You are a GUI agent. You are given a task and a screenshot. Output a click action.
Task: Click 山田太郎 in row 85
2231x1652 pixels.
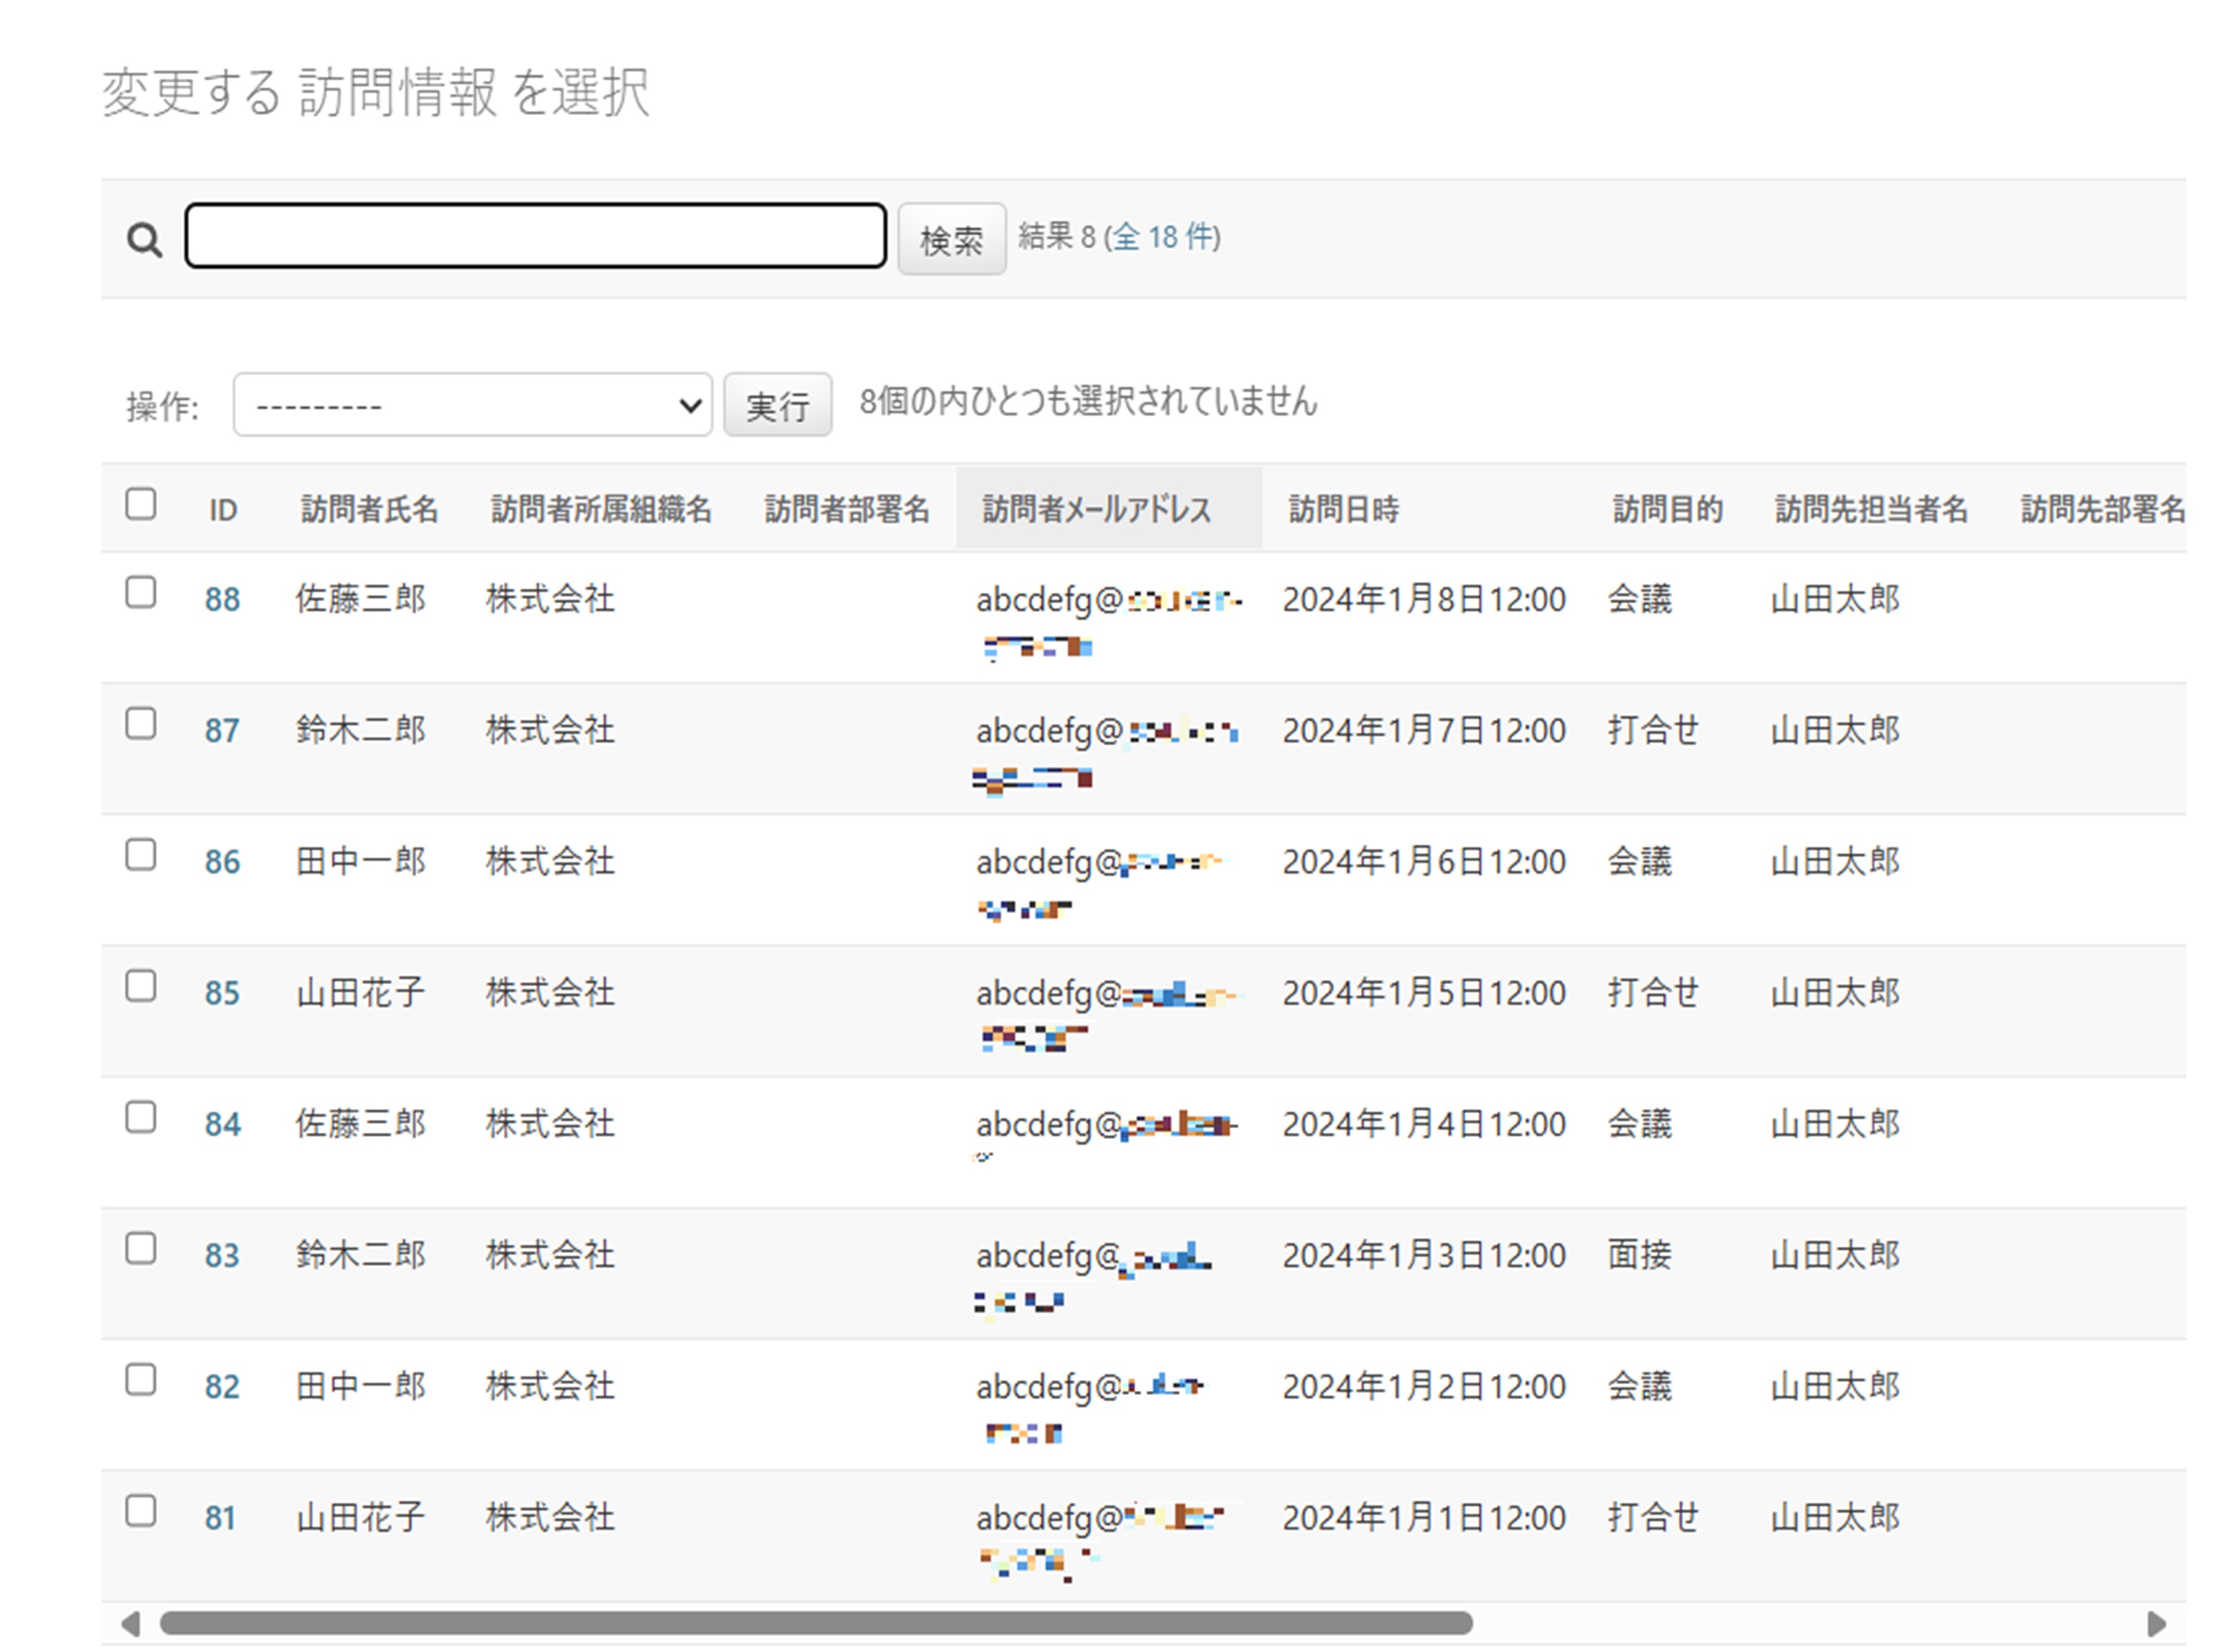pyautogui.click(x=1835, y=992)
